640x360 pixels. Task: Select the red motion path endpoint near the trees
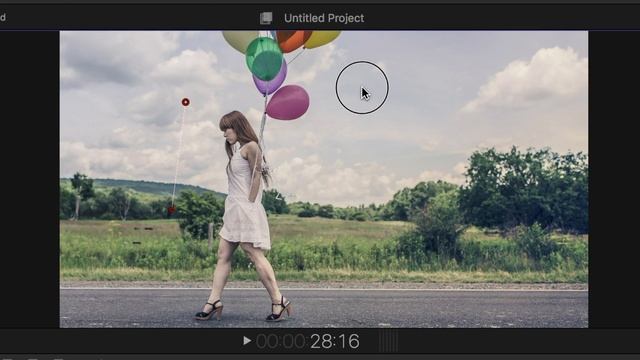171,210
